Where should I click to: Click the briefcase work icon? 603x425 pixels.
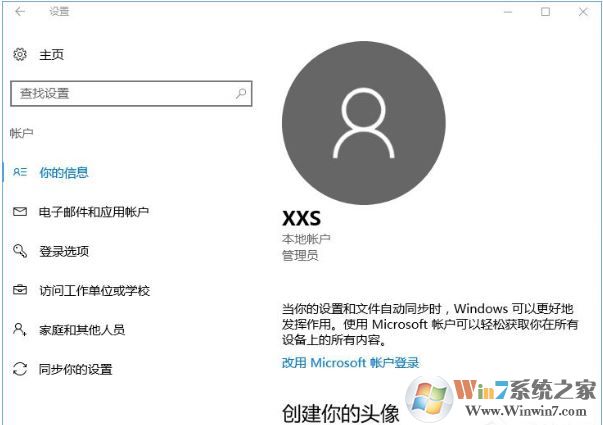pos(20,290)
